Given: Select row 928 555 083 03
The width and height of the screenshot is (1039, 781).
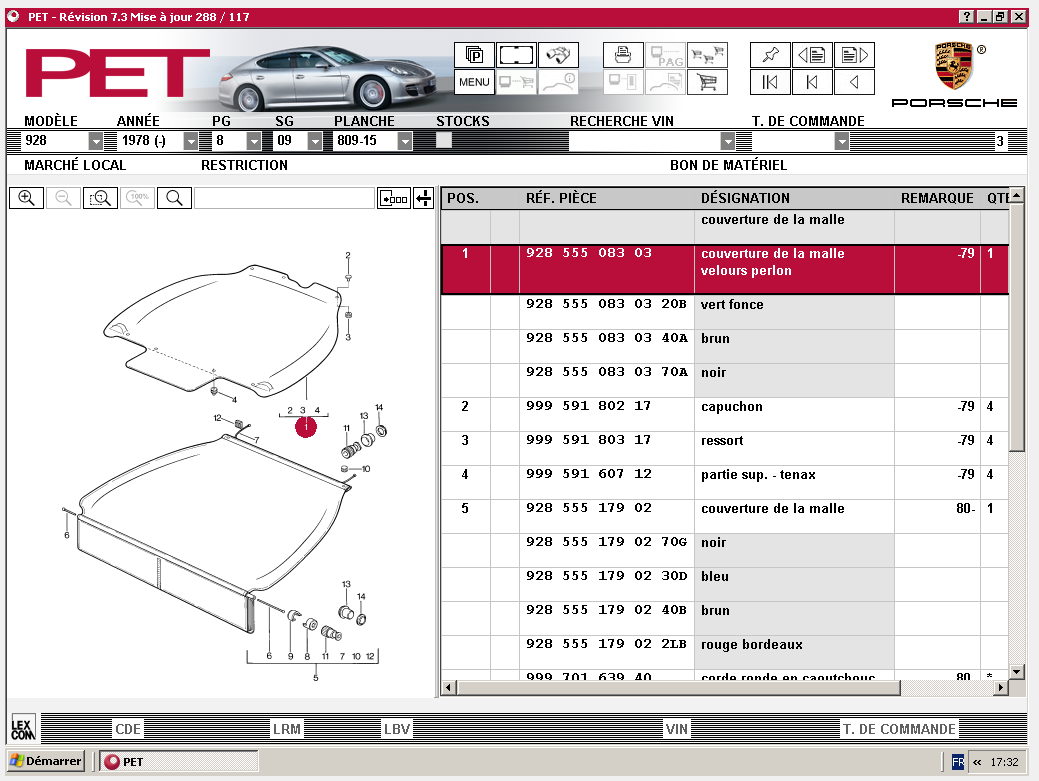Looking at the screenshot, I should [725, 270].
